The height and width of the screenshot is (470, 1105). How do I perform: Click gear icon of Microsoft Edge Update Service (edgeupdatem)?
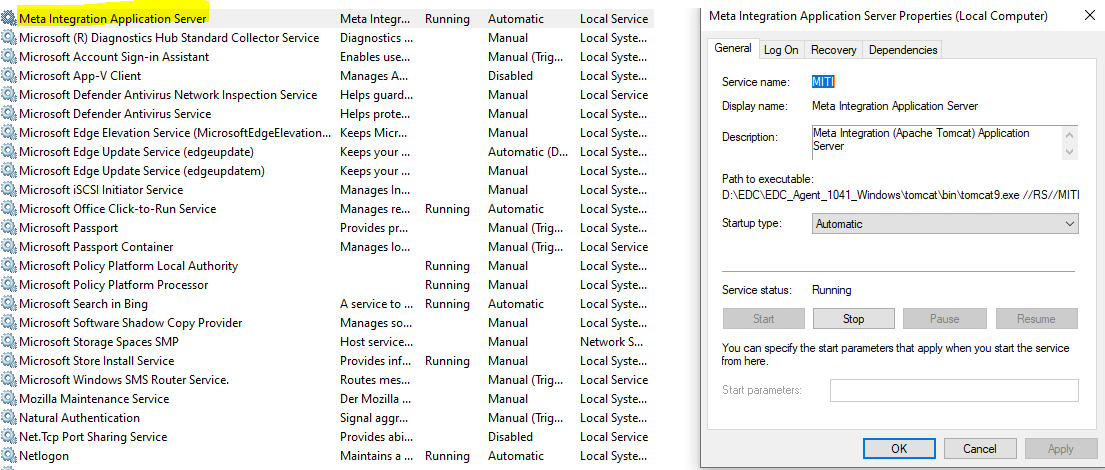[x=8, y=171]
